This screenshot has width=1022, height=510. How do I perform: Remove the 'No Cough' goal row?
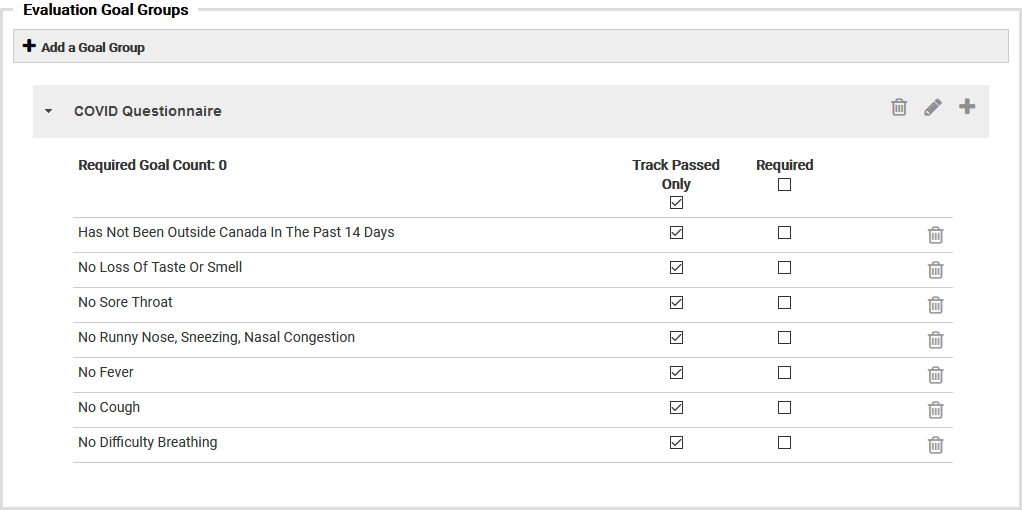[x=935, y=410]
